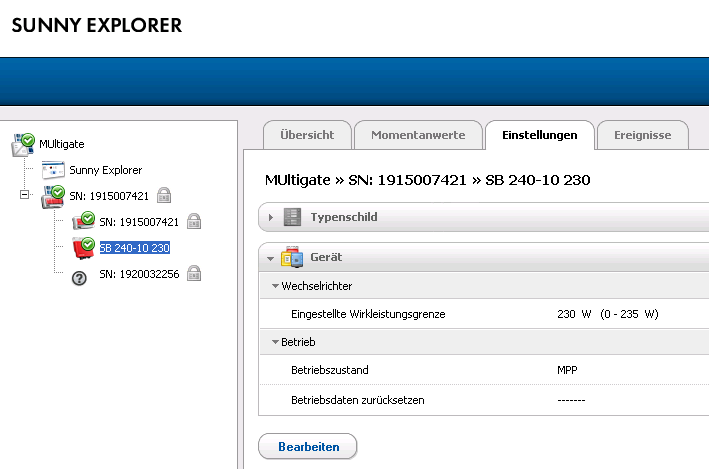Select SN: 1920032256 in the tree

coord(139,274)
